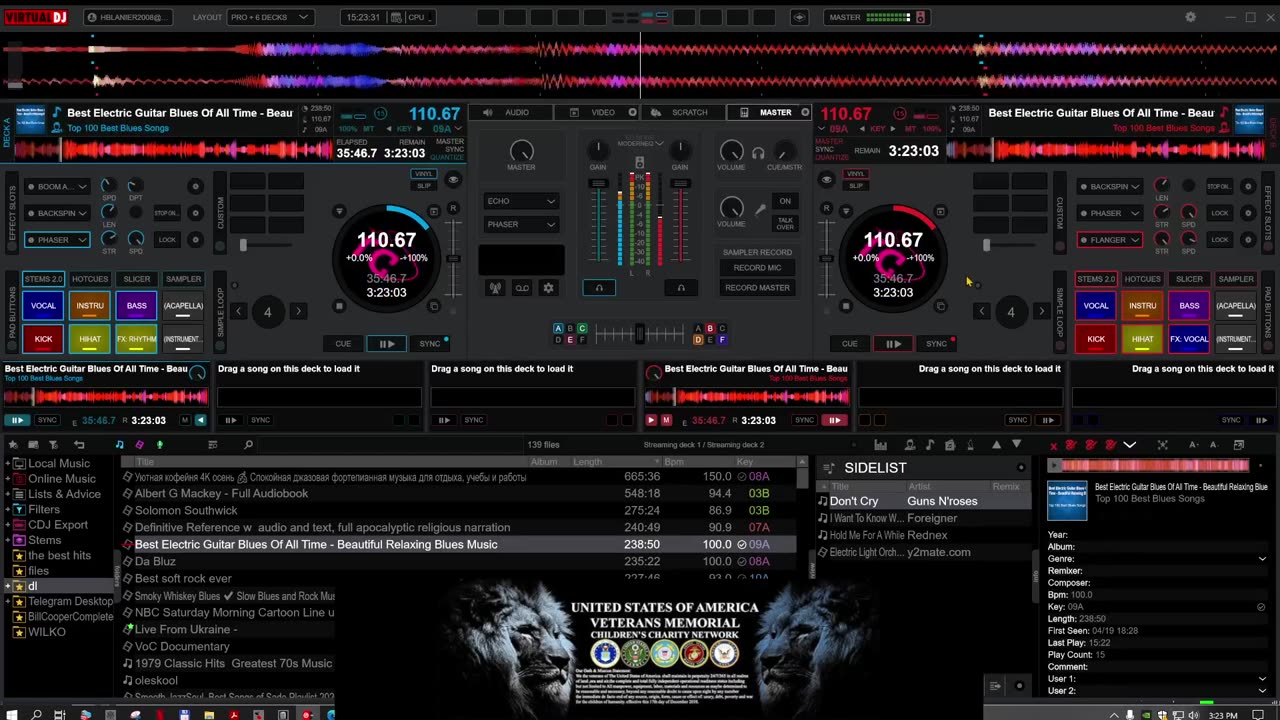Select the HOTCUES pad tab on the left deck
This screenshot has height=720, width=1280.
point(90,279)
